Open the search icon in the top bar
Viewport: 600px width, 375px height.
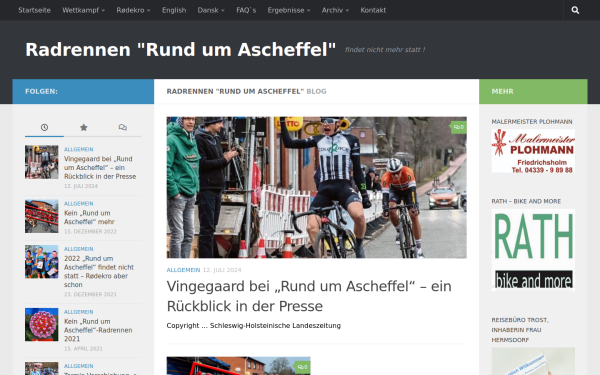pyautogui.click(x=575, y=10)
